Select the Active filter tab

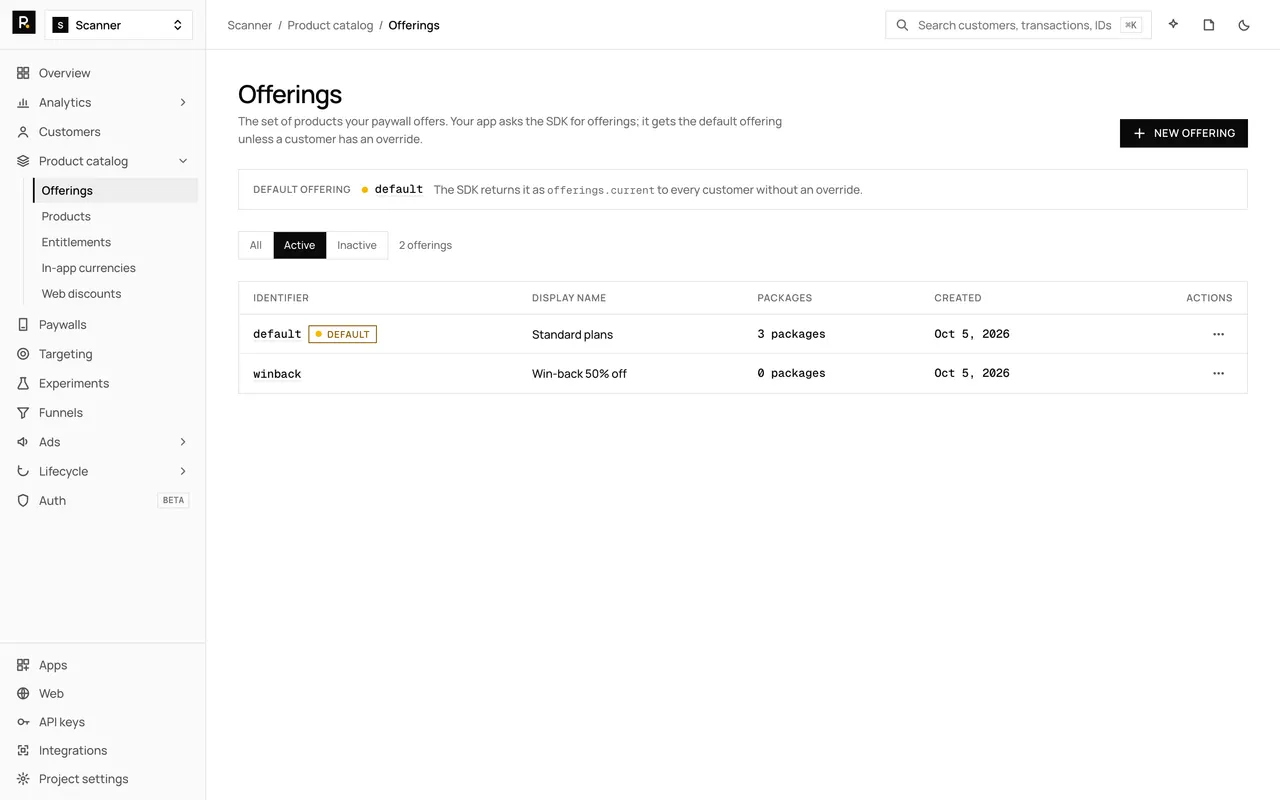(300, 245)
